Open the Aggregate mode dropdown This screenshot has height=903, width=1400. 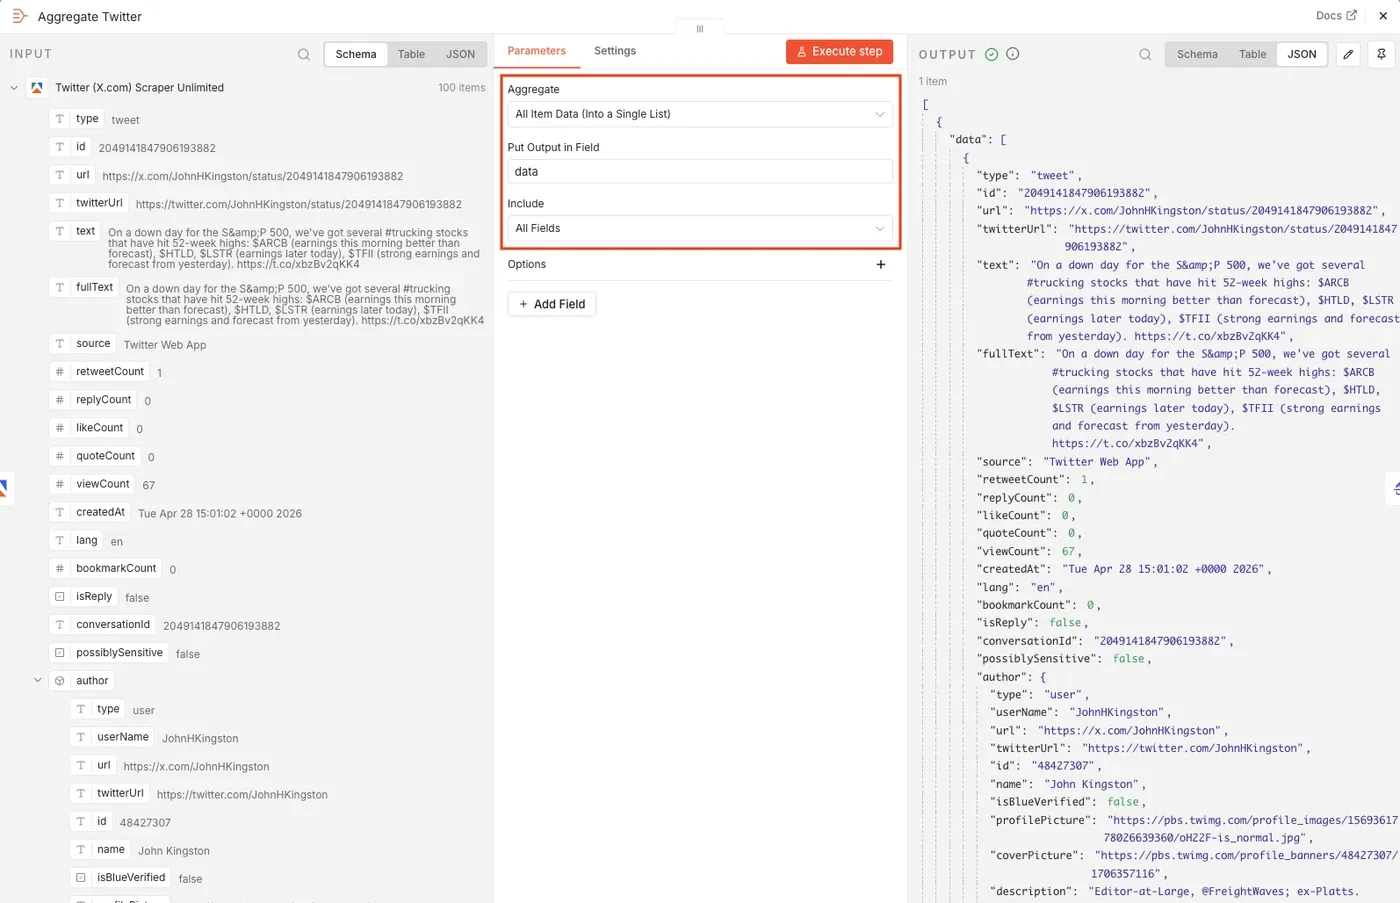click(x=700, y=114)
